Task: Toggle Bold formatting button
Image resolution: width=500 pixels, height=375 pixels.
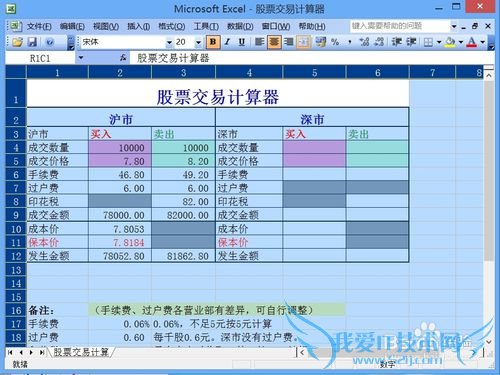Action: 213,42
